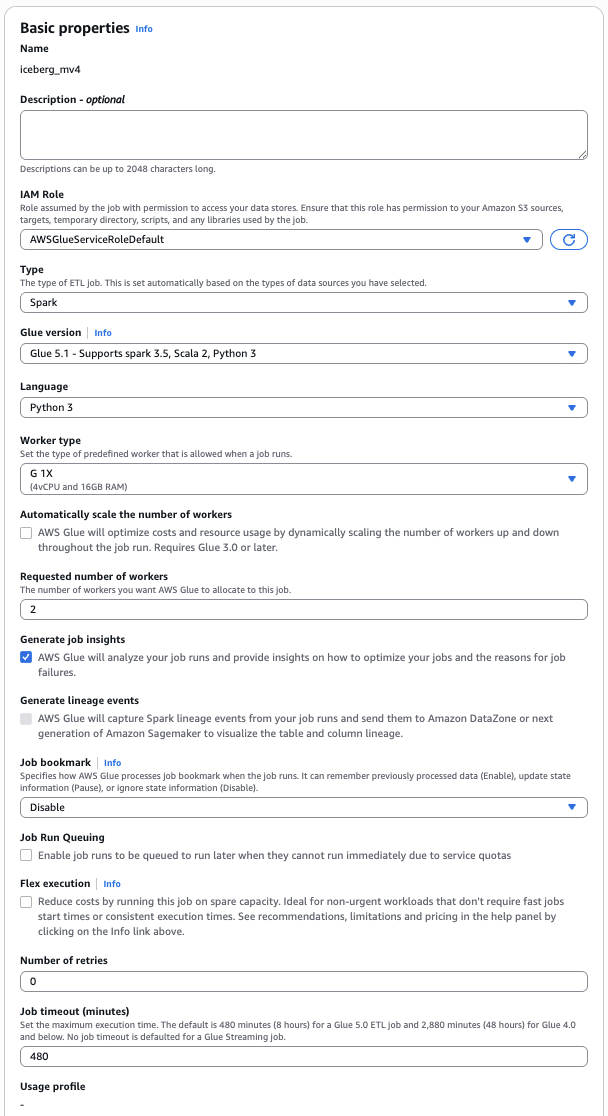Image resolution: width=608 pixels, height=1116 pixels.
Task: Expand the job Type dropdown
Action: 303,302
